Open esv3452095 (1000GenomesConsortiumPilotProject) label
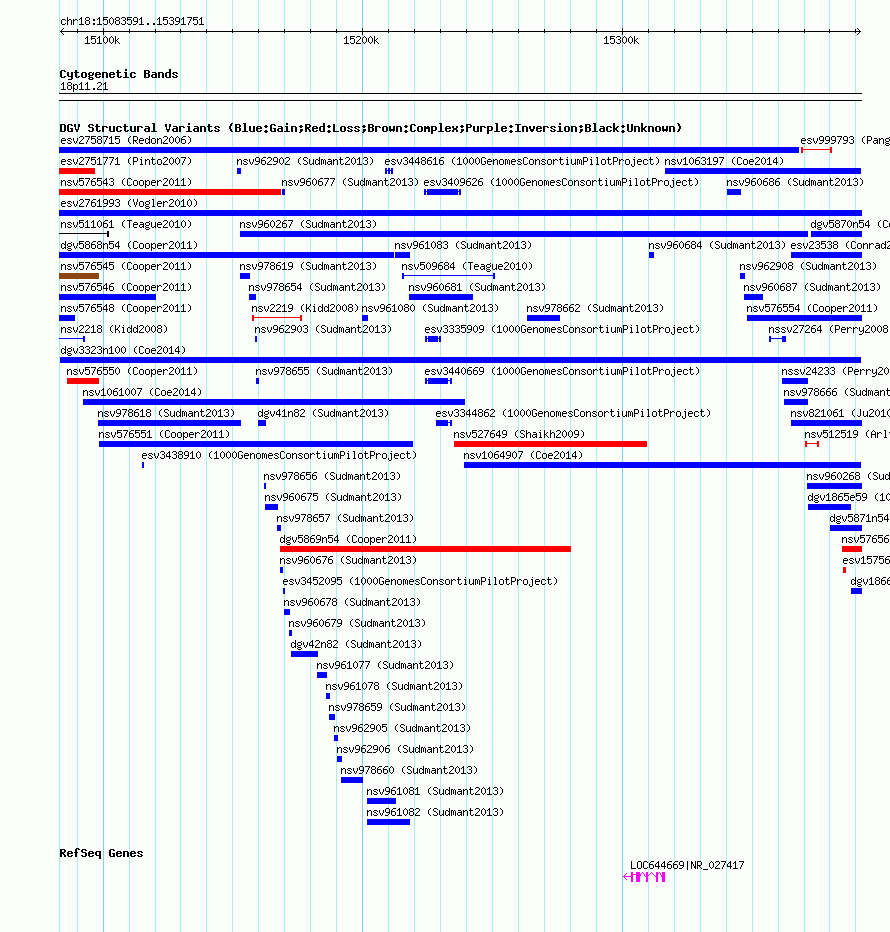 (420, 581)
